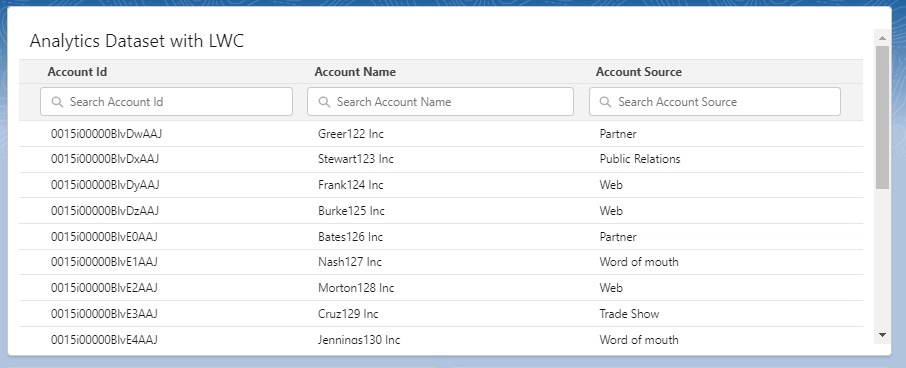This screenshot has width=906, height=368.
Task: Click the Account Name column header
Action: 355,72
